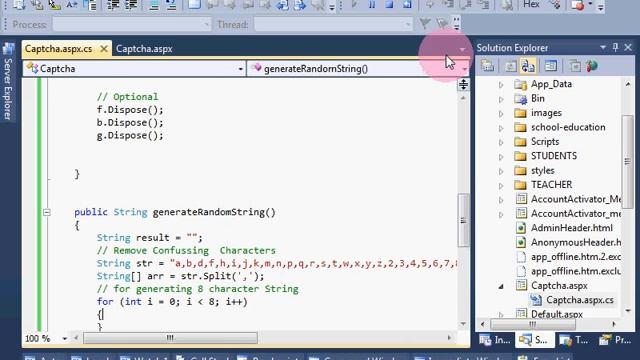This screenshot has width=640, height=360.
Task: Switch to the Properties bottom tab
Action: point(616,340)
